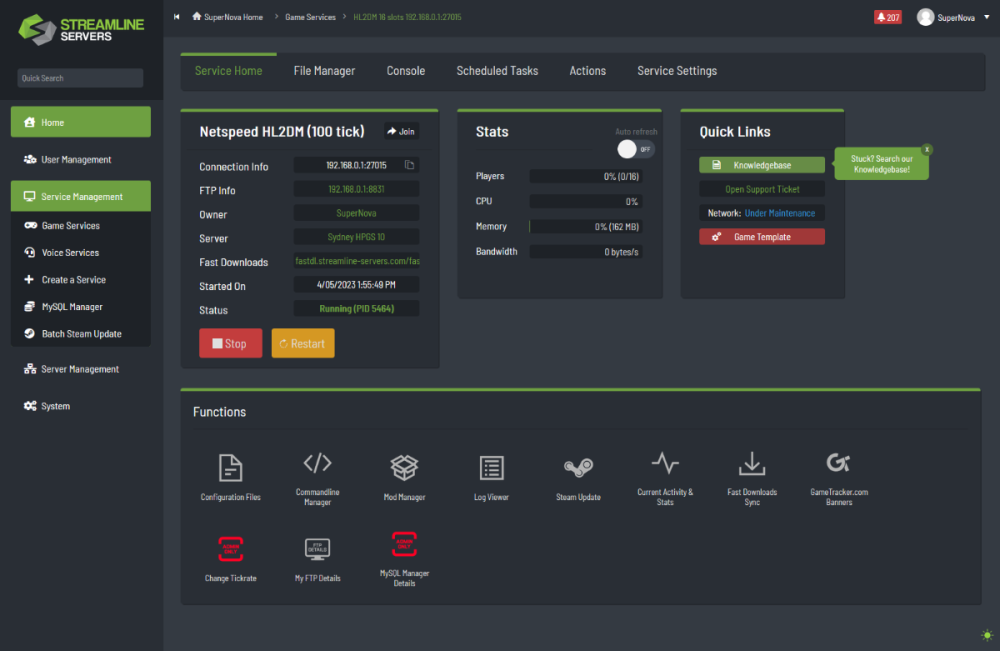
Task: Open the Log Viewer
Action: (x=491, y=468)
